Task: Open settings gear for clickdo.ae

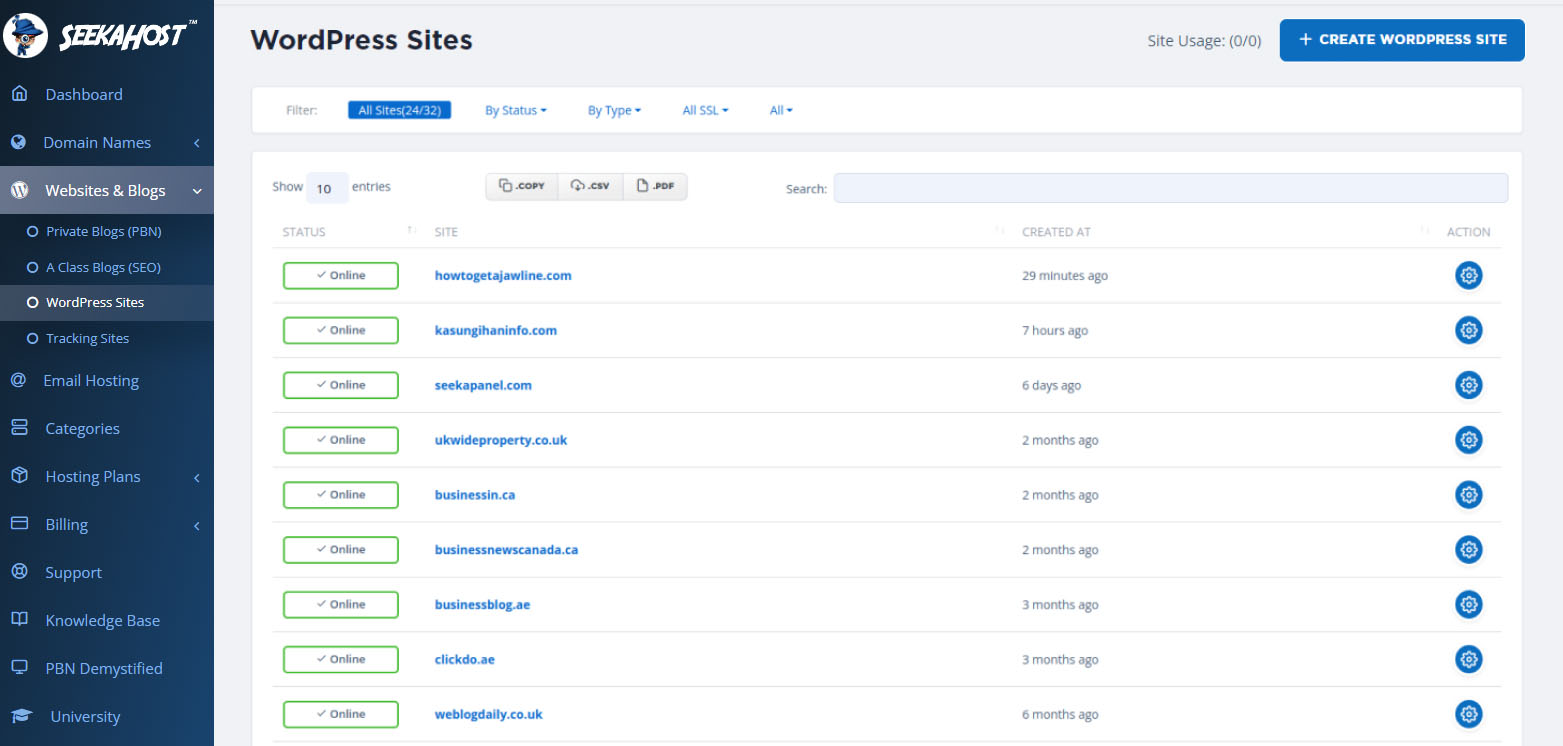Action: pos(1468,660)
